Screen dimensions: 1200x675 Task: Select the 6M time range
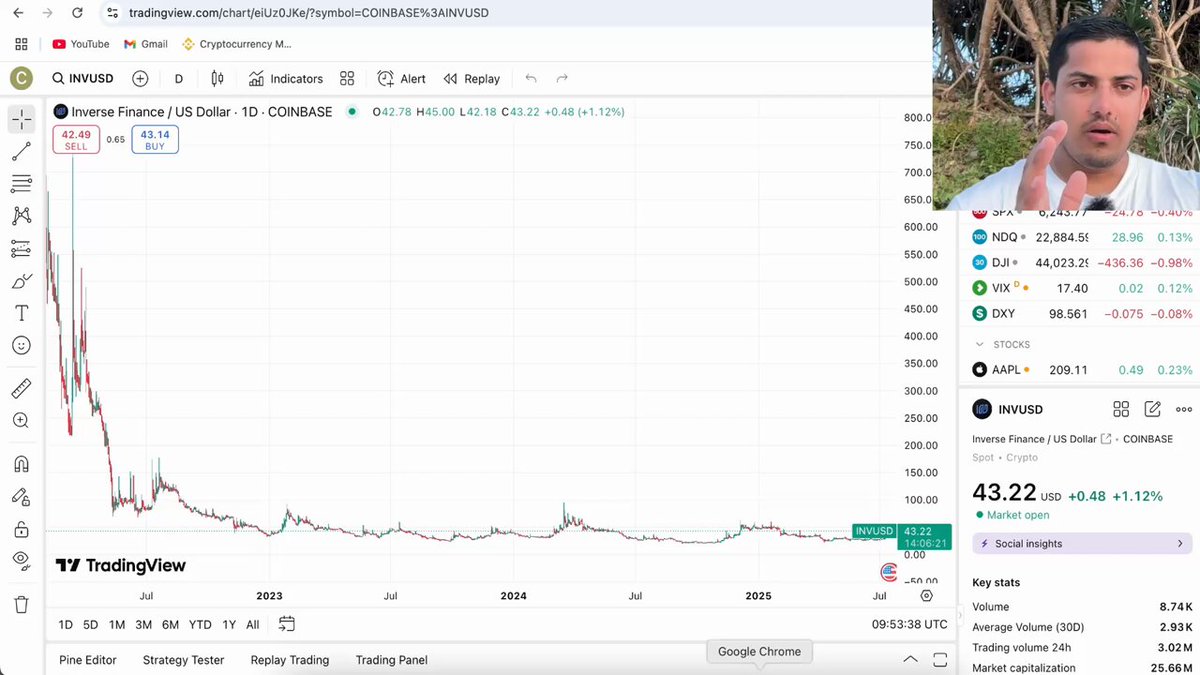pyautogui.click(x=170, y=624)
